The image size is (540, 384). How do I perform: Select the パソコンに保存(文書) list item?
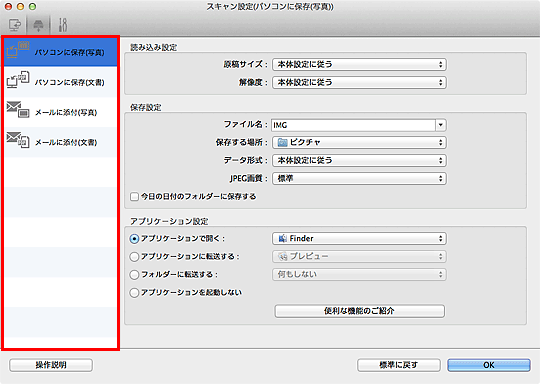tap(61, 82)
